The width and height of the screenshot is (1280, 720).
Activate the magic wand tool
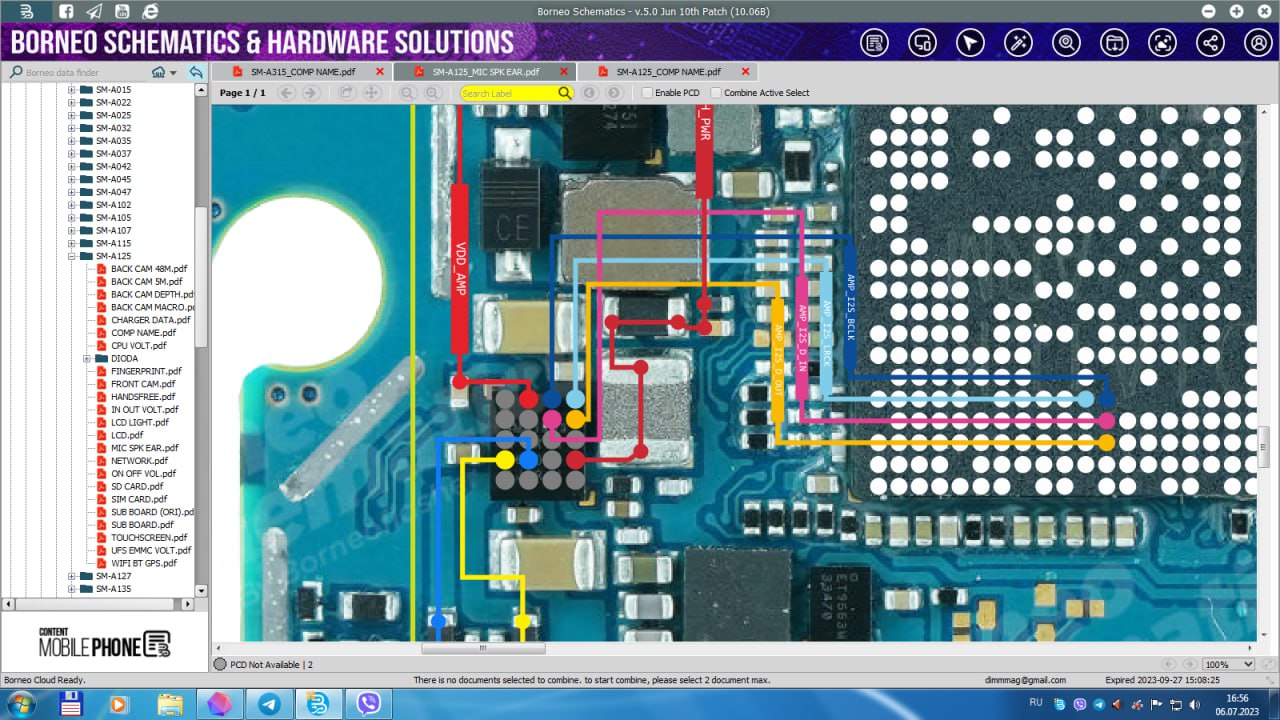[1019, 43]
